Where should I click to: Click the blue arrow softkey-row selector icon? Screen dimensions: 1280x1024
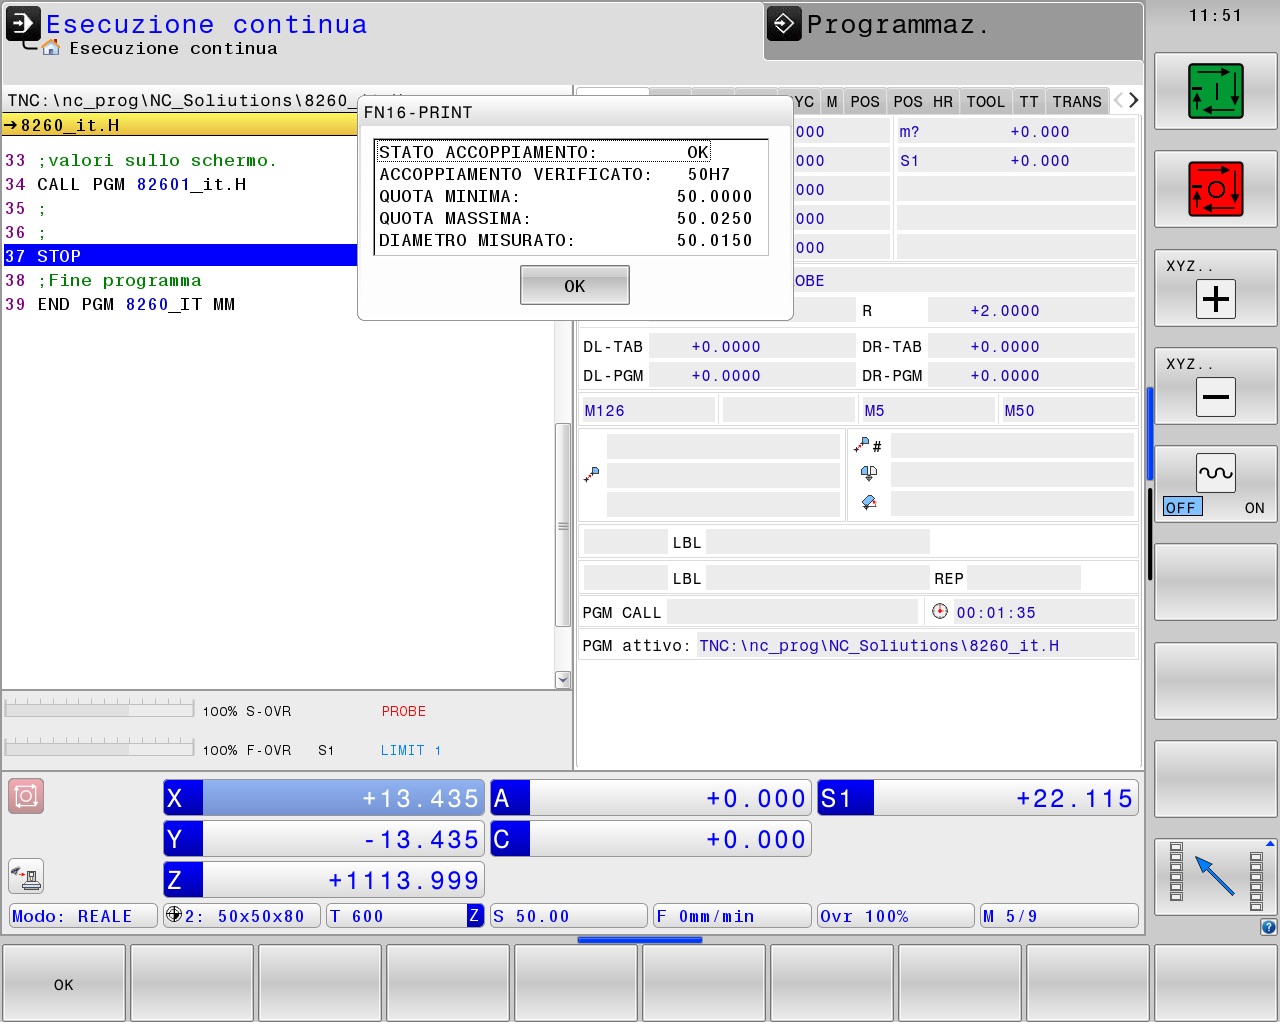(1215, 877)
